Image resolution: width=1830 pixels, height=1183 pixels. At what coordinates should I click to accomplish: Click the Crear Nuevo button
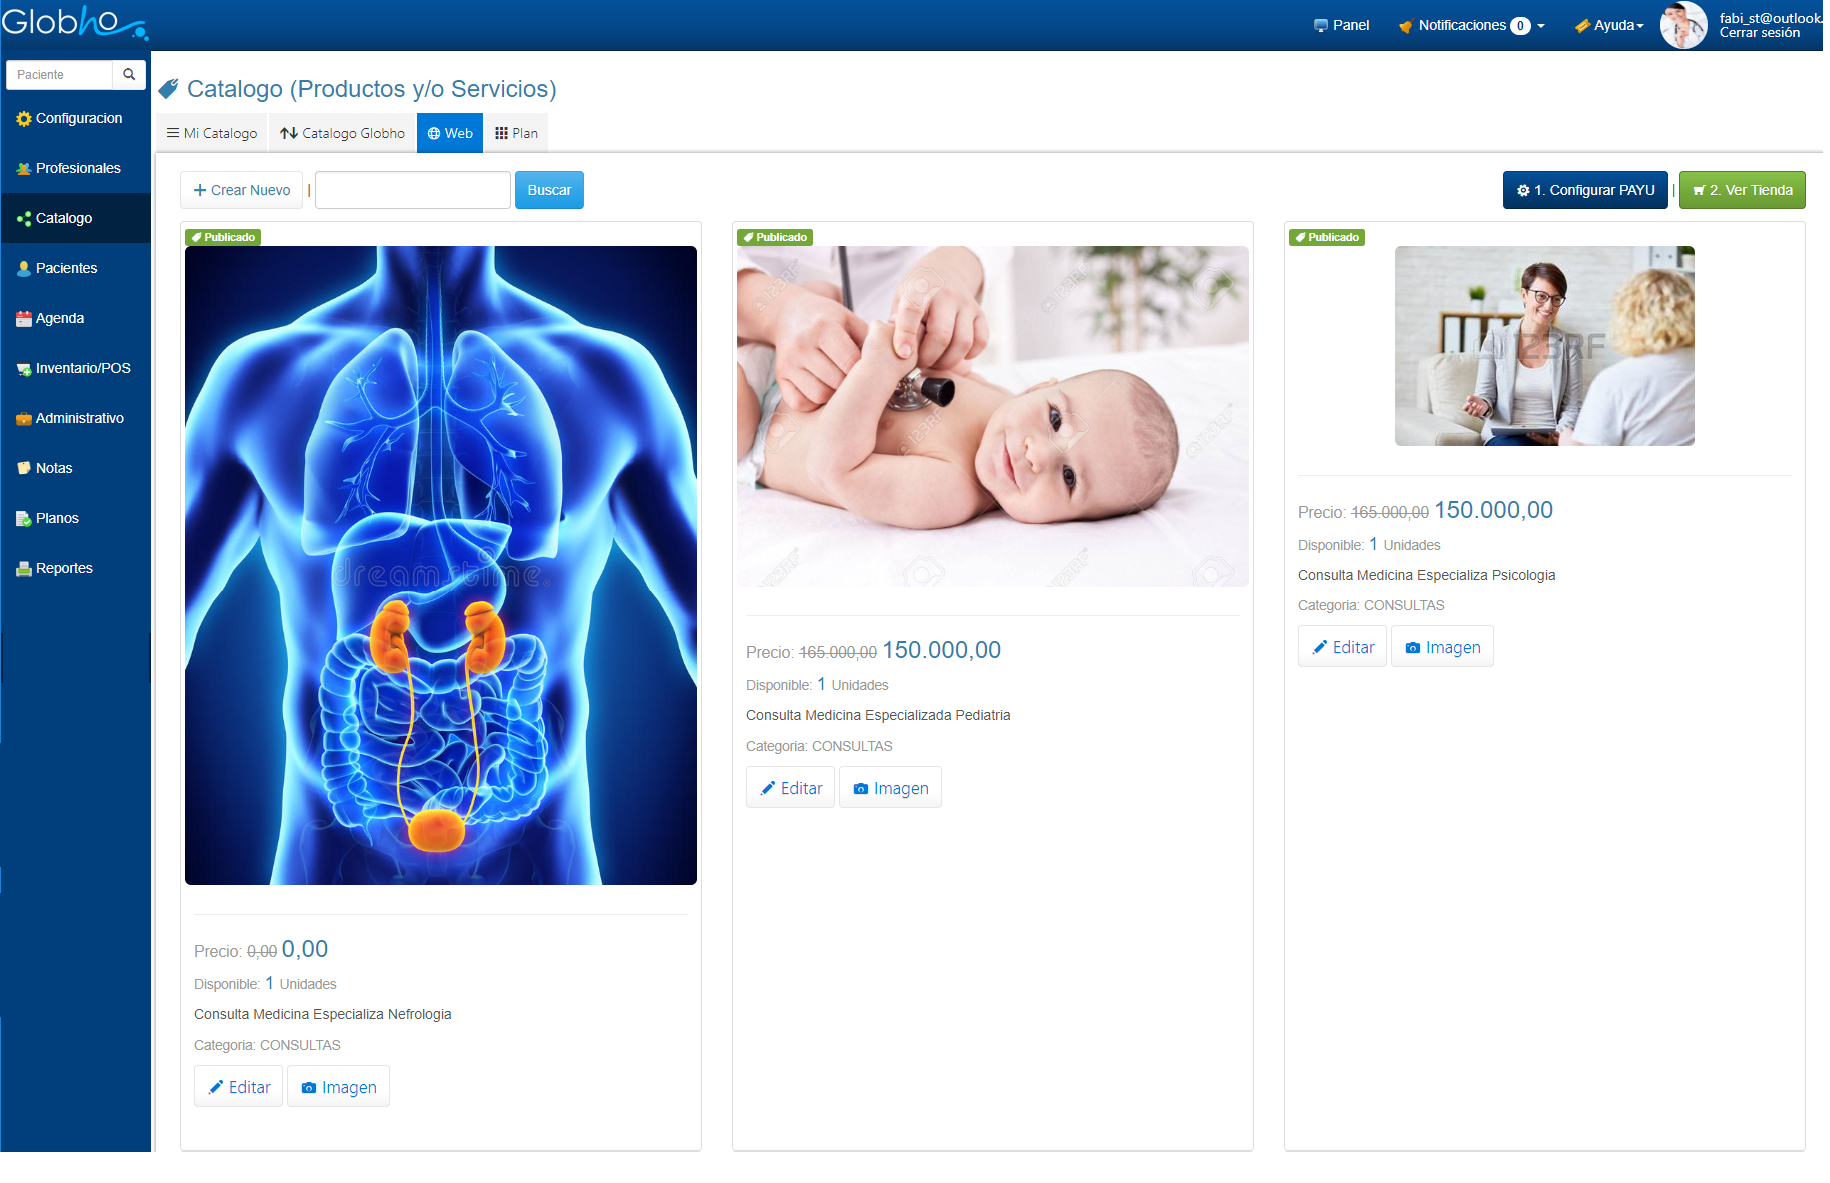click(x=242, y=190)
